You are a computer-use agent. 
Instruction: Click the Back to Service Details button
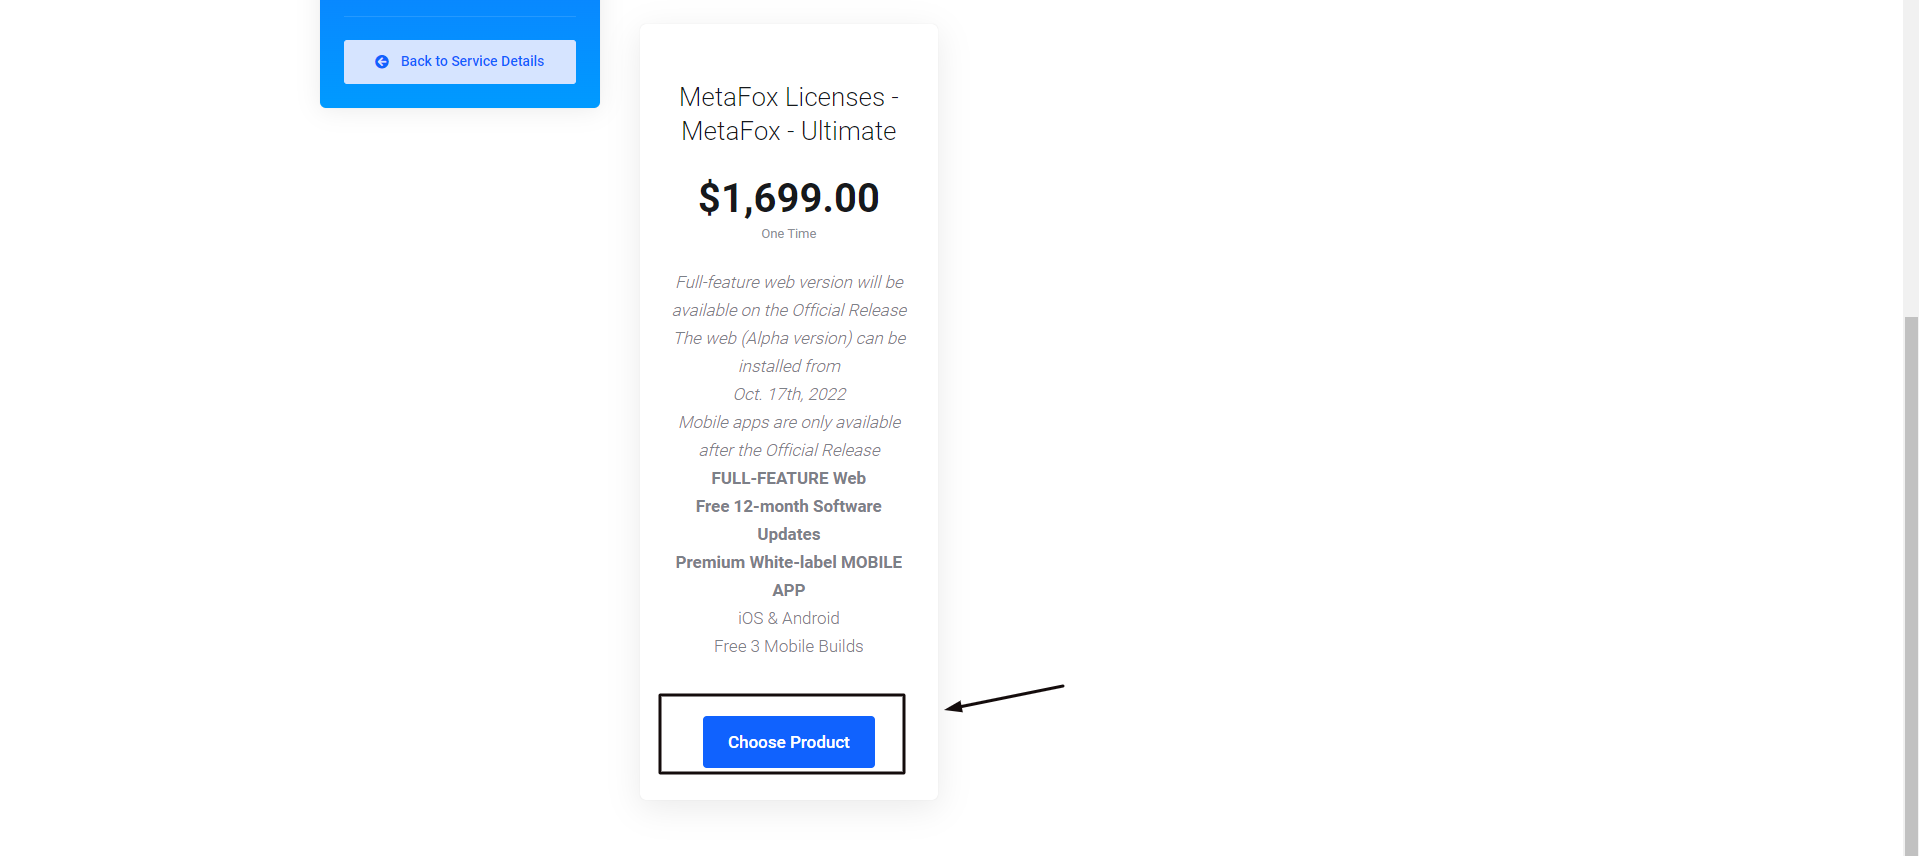click(x=460, y=62)
